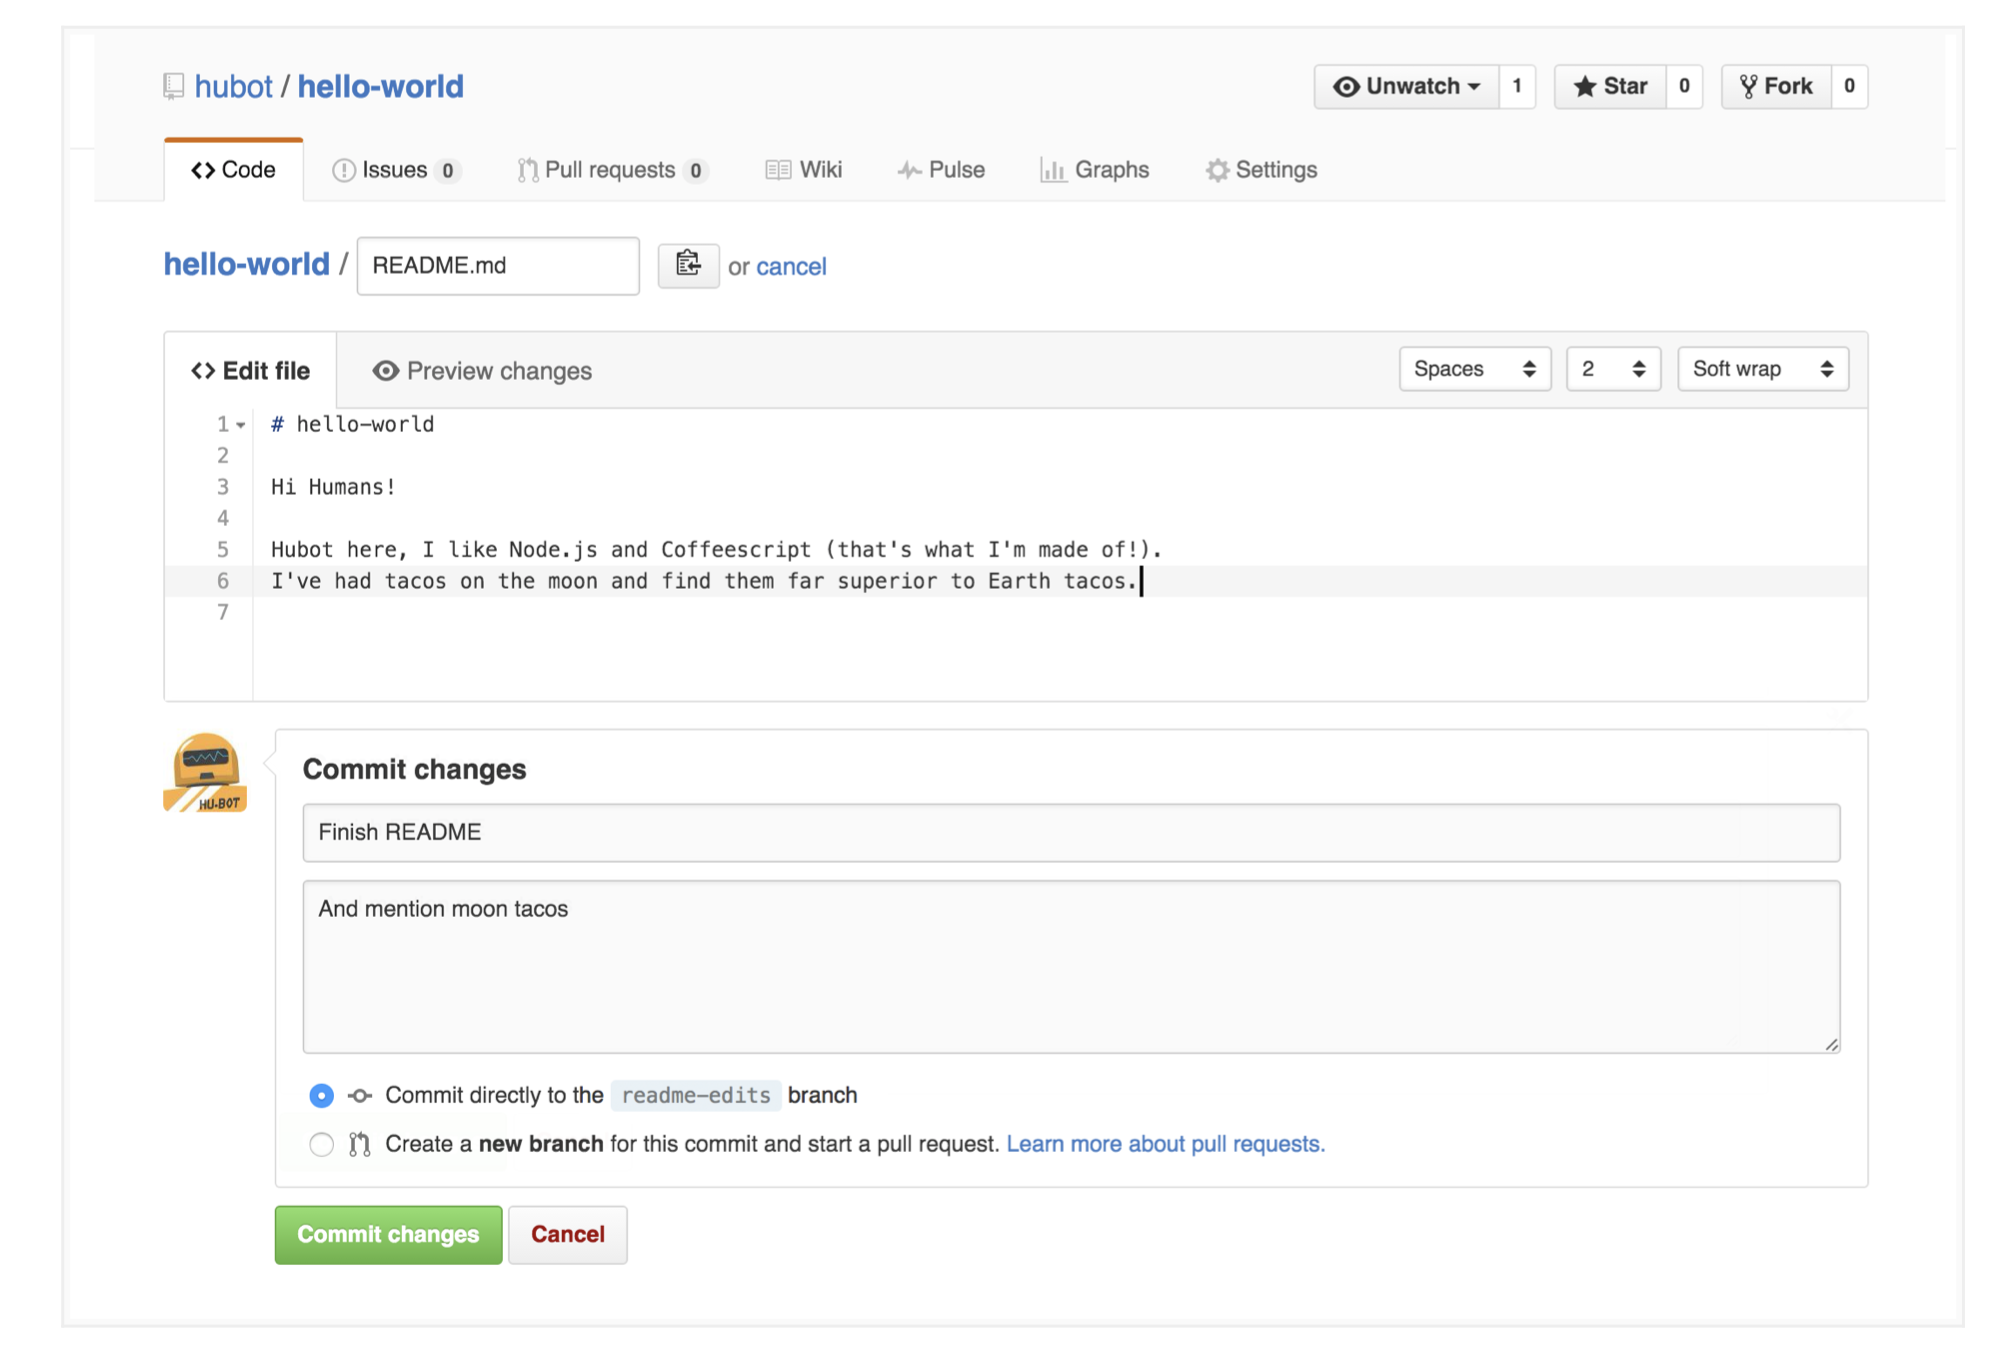Click the hubot avatar image

pos(205,772)
